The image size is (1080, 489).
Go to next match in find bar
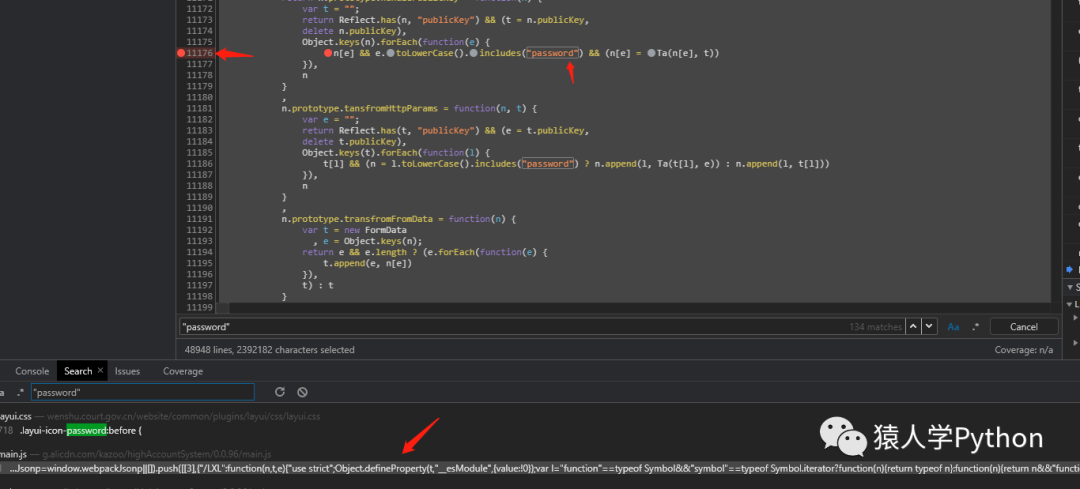coord(929,326)
